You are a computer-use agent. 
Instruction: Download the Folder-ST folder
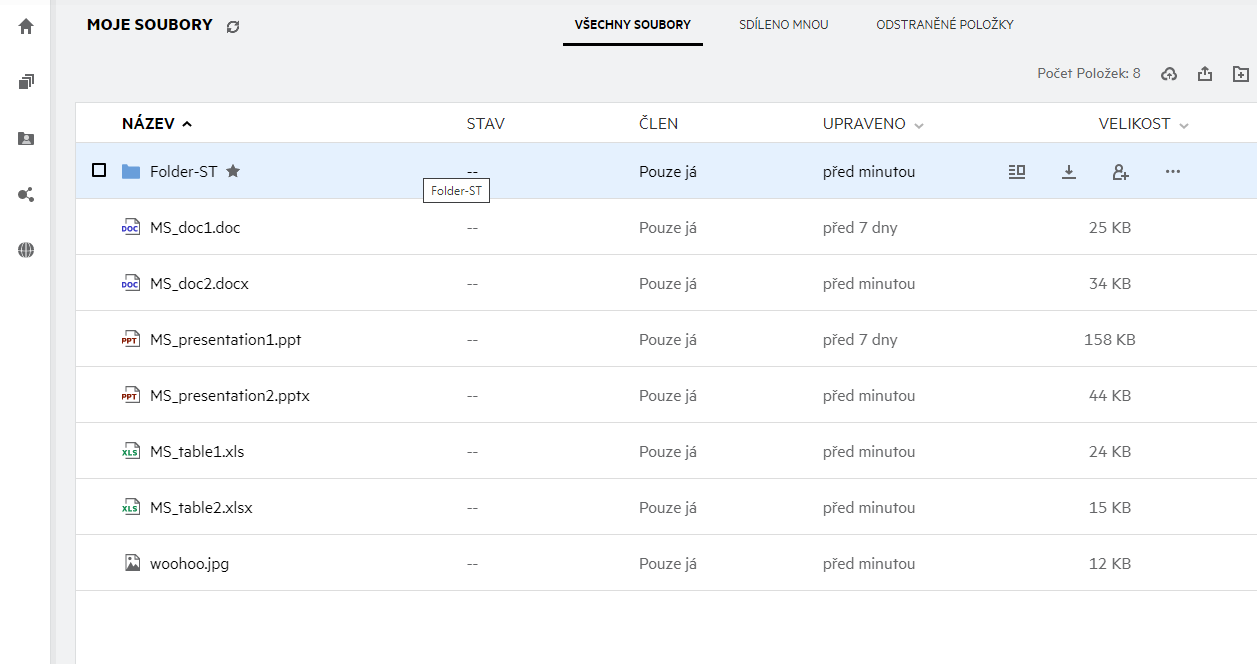pos(1069,171)
